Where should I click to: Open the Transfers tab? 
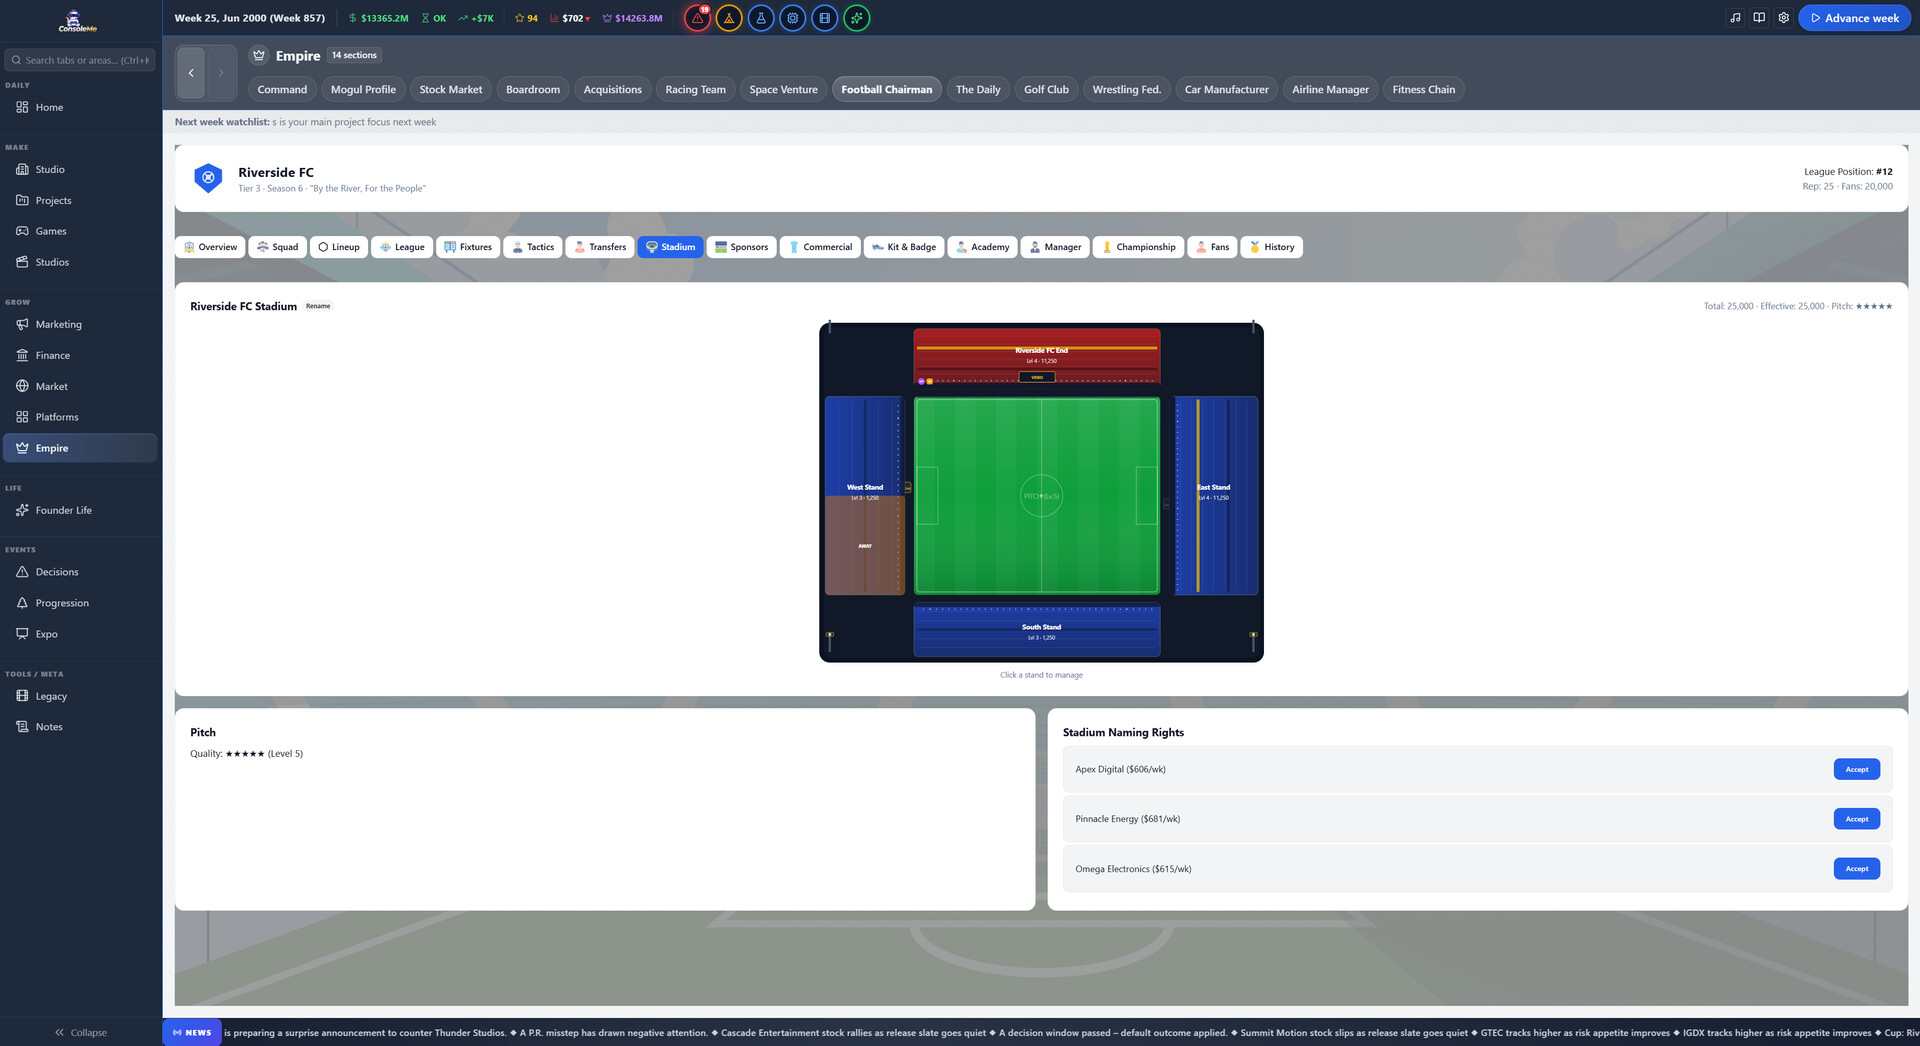pos(600,247)
